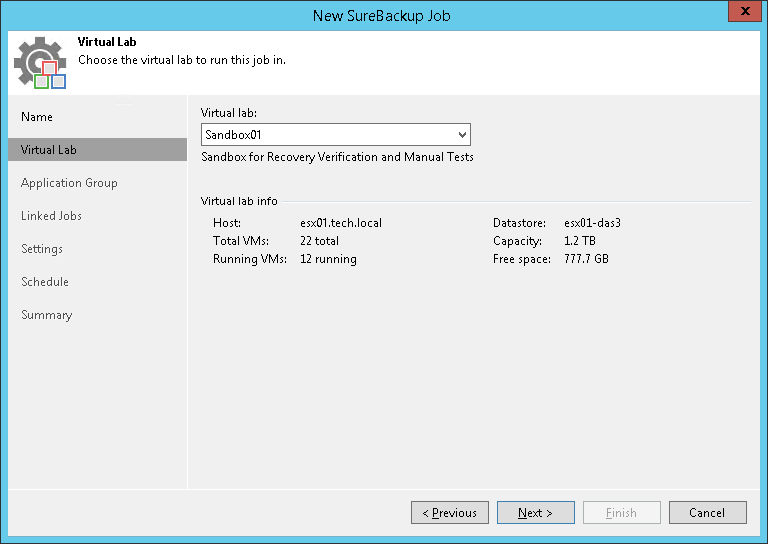Open the Application Group step
The height and width of the screenshot is (544, 768).
(x=69, y=183)
